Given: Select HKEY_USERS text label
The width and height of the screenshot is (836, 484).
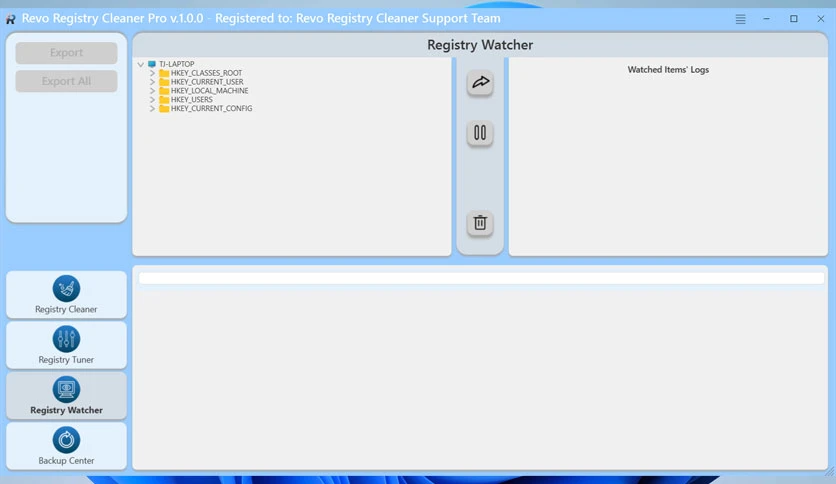Looking at the screenshot, I should click(191, 100).
